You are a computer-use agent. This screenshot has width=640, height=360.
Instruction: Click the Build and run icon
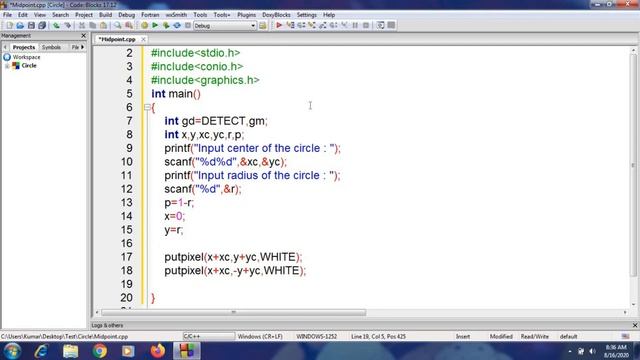166,25
